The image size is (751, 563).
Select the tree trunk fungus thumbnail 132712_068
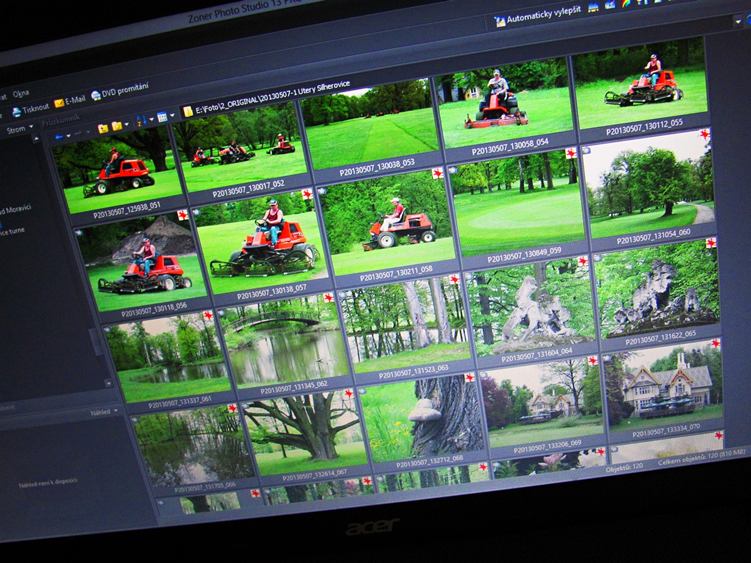422,419
